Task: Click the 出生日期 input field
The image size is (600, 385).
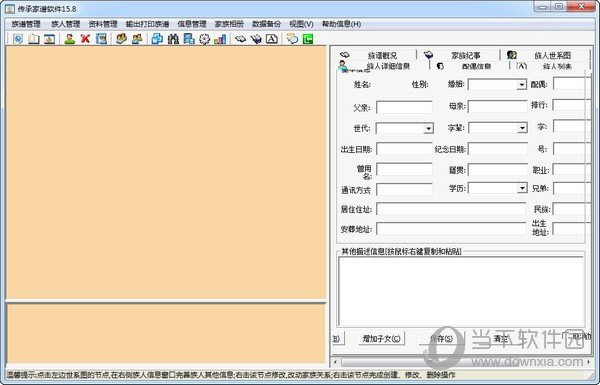Action: 404,149
